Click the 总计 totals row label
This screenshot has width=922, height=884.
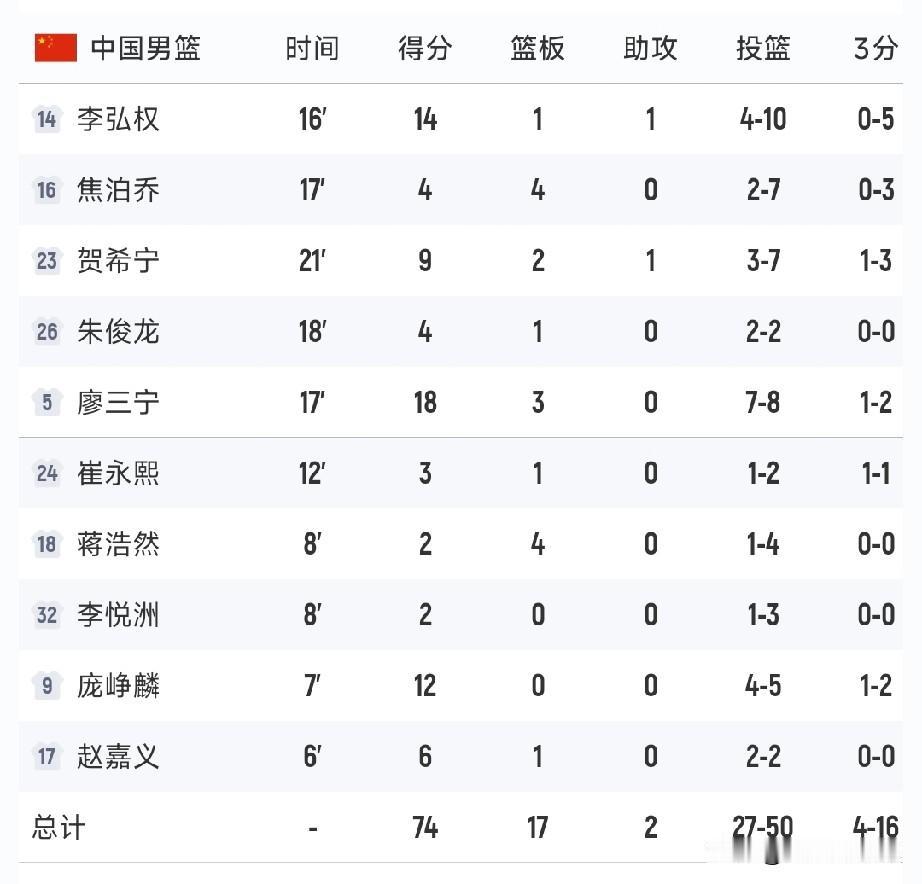coord(59,828)
